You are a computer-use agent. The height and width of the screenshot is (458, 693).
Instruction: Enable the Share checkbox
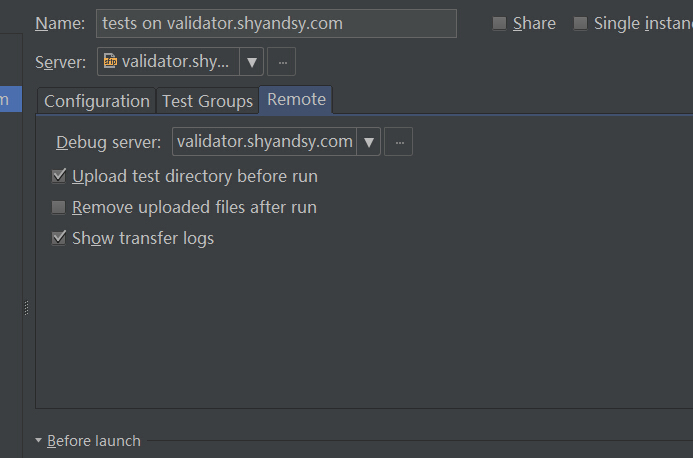(499, 23)
